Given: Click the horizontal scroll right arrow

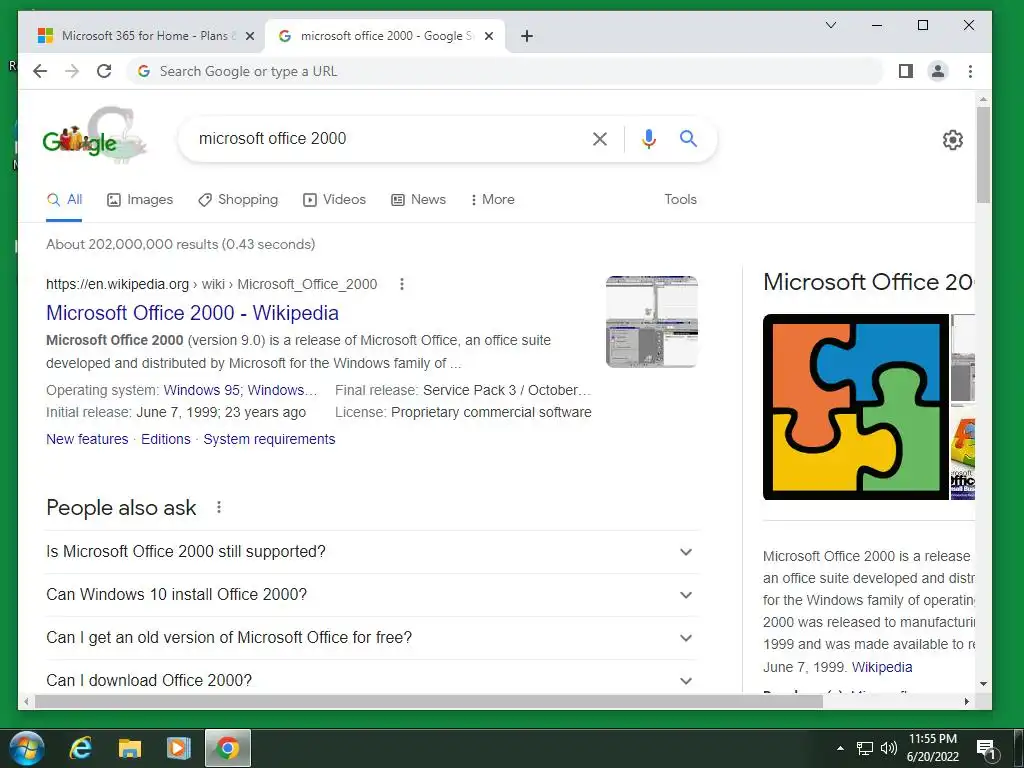Looking at the screenshot, I should pyautogui.click(x=967, y=701).
